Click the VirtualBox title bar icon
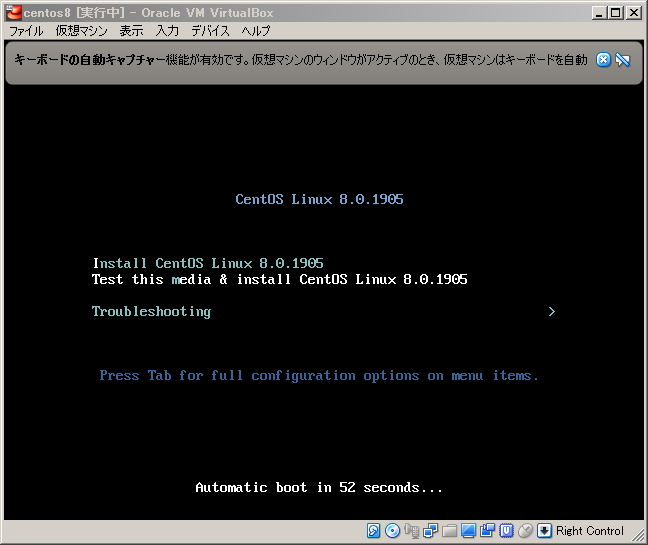This screenshot has height=545, width=648. tap(14, 13)
